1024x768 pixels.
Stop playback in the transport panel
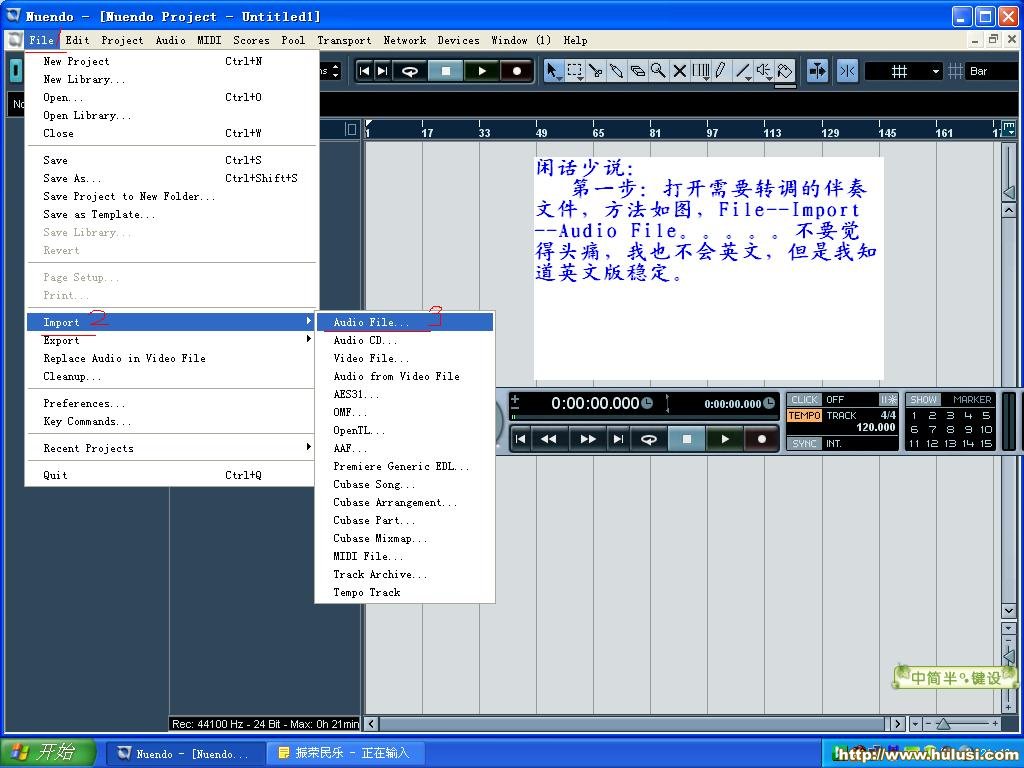tap(686, 439)
